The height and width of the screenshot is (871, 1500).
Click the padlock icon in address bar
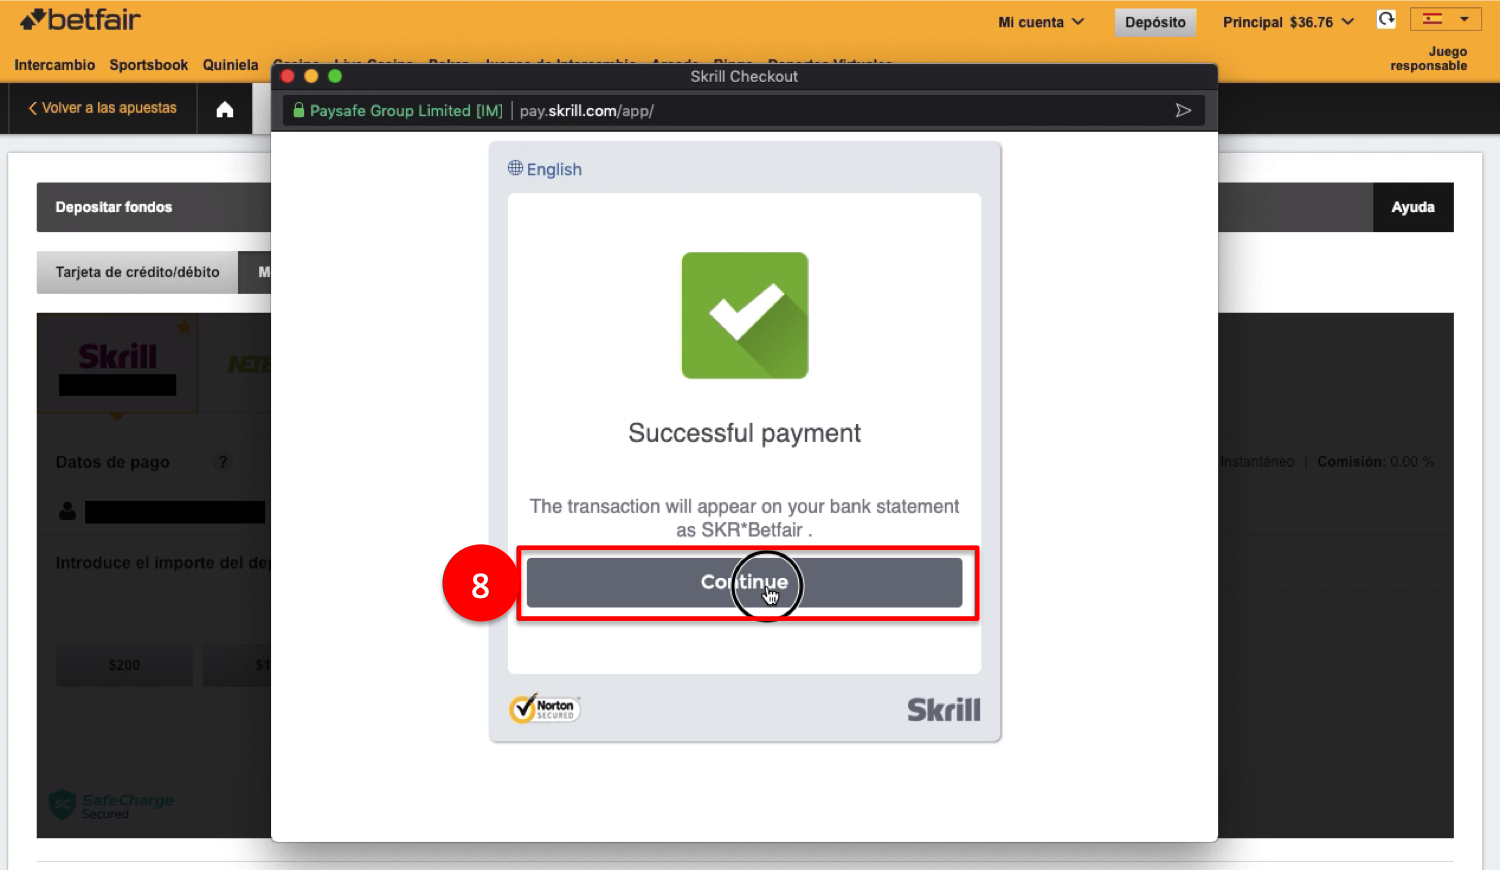point(298,110)
